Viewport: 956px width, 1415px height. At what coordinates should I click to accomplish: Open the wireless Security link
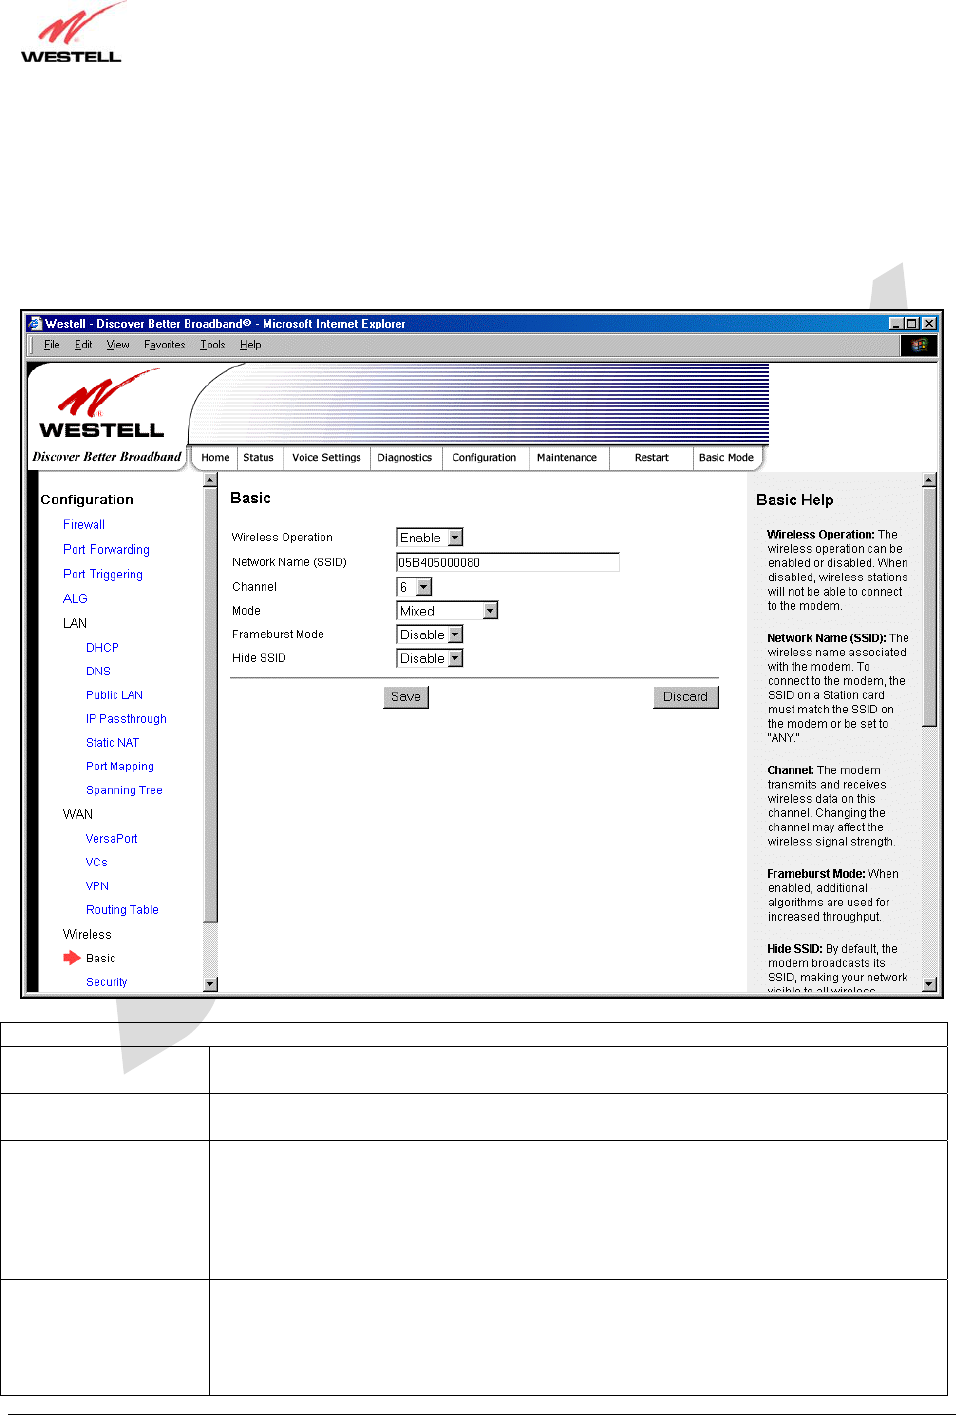[106, 982]
